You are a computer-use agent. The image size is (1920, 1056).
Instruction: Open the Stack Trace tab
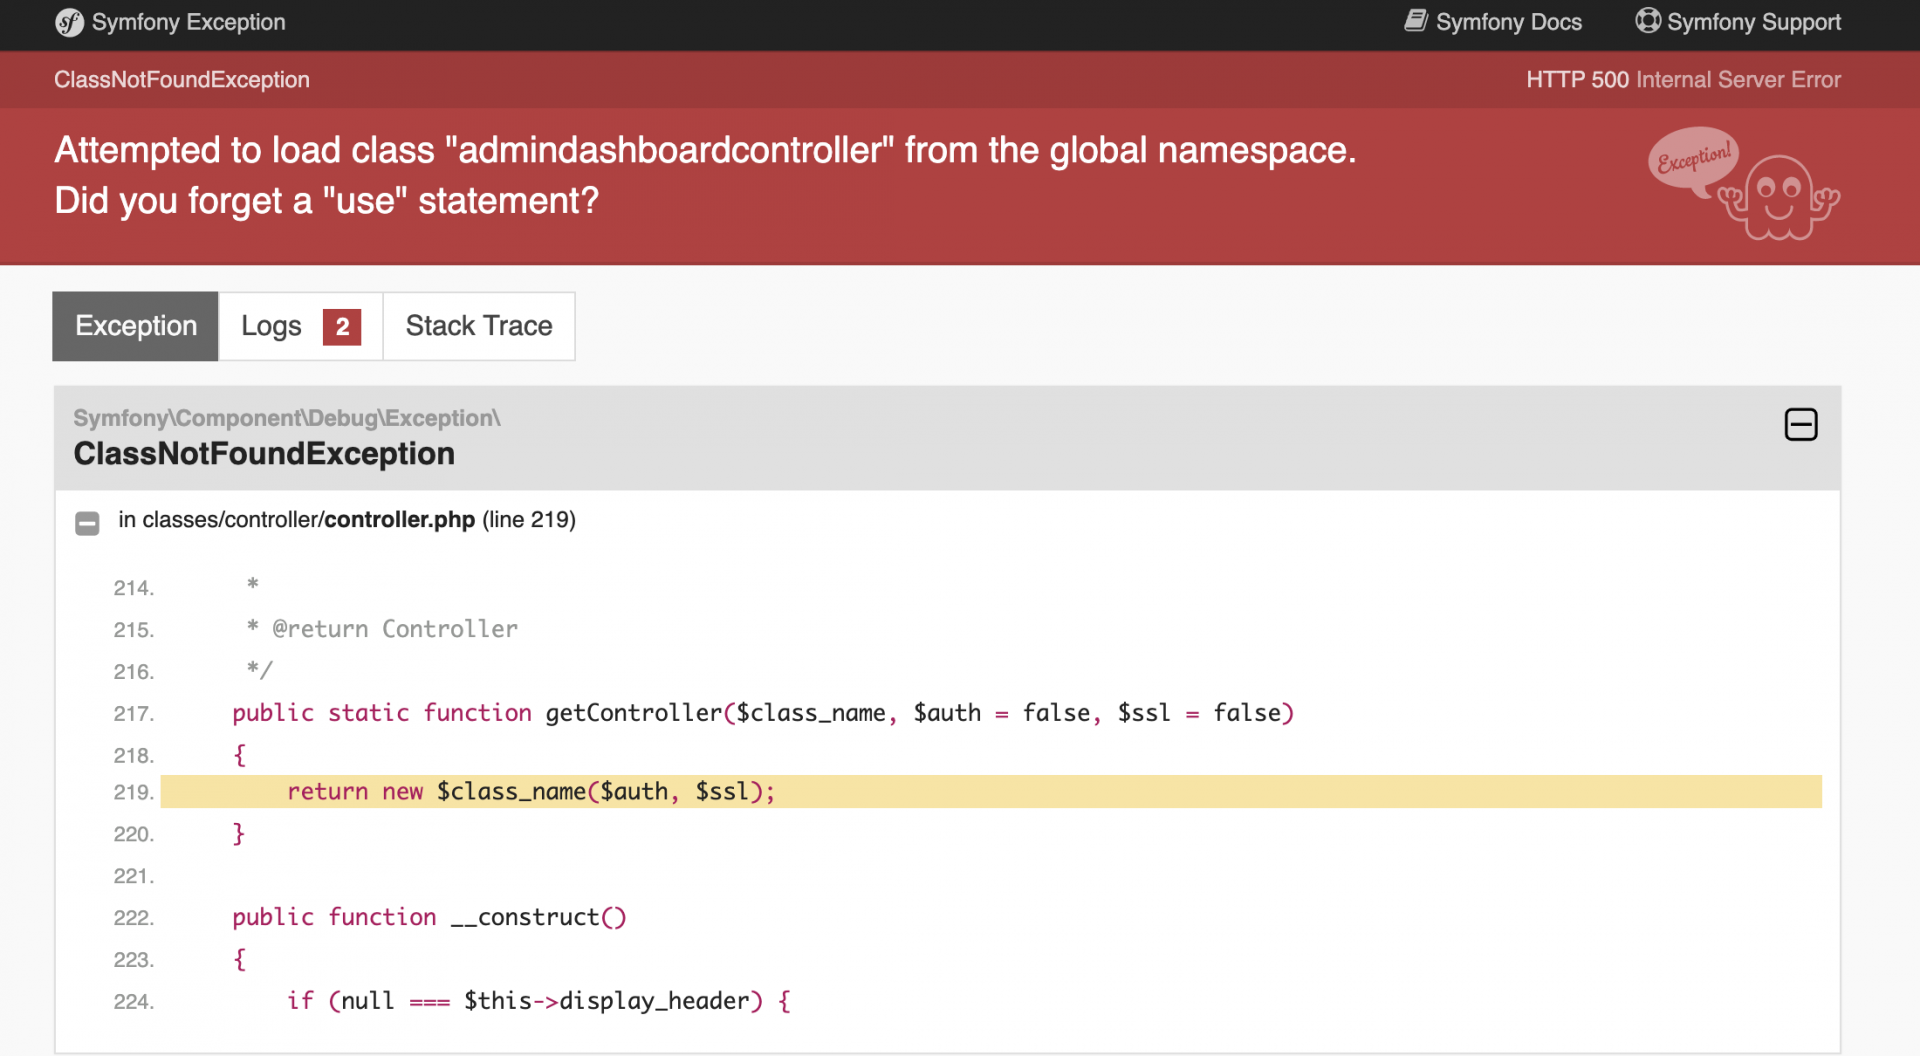[479, 326]
